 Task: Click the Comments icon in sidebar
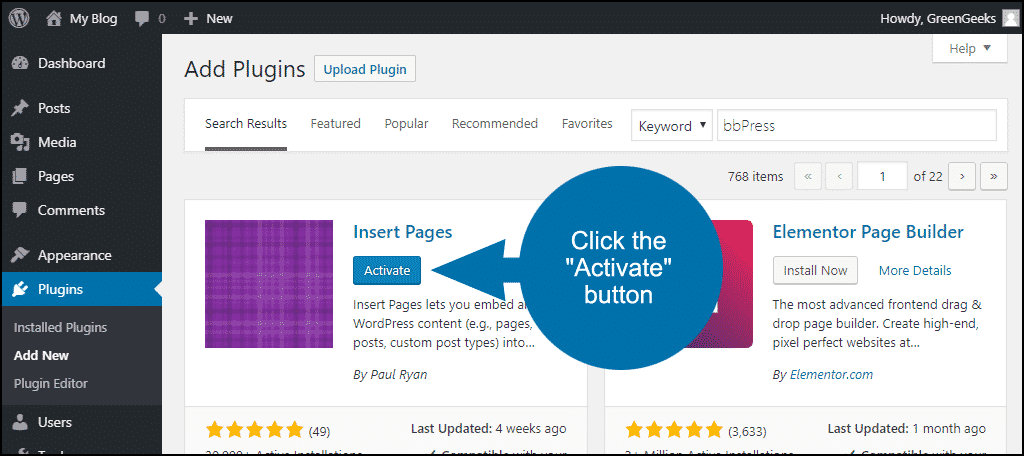20,210
